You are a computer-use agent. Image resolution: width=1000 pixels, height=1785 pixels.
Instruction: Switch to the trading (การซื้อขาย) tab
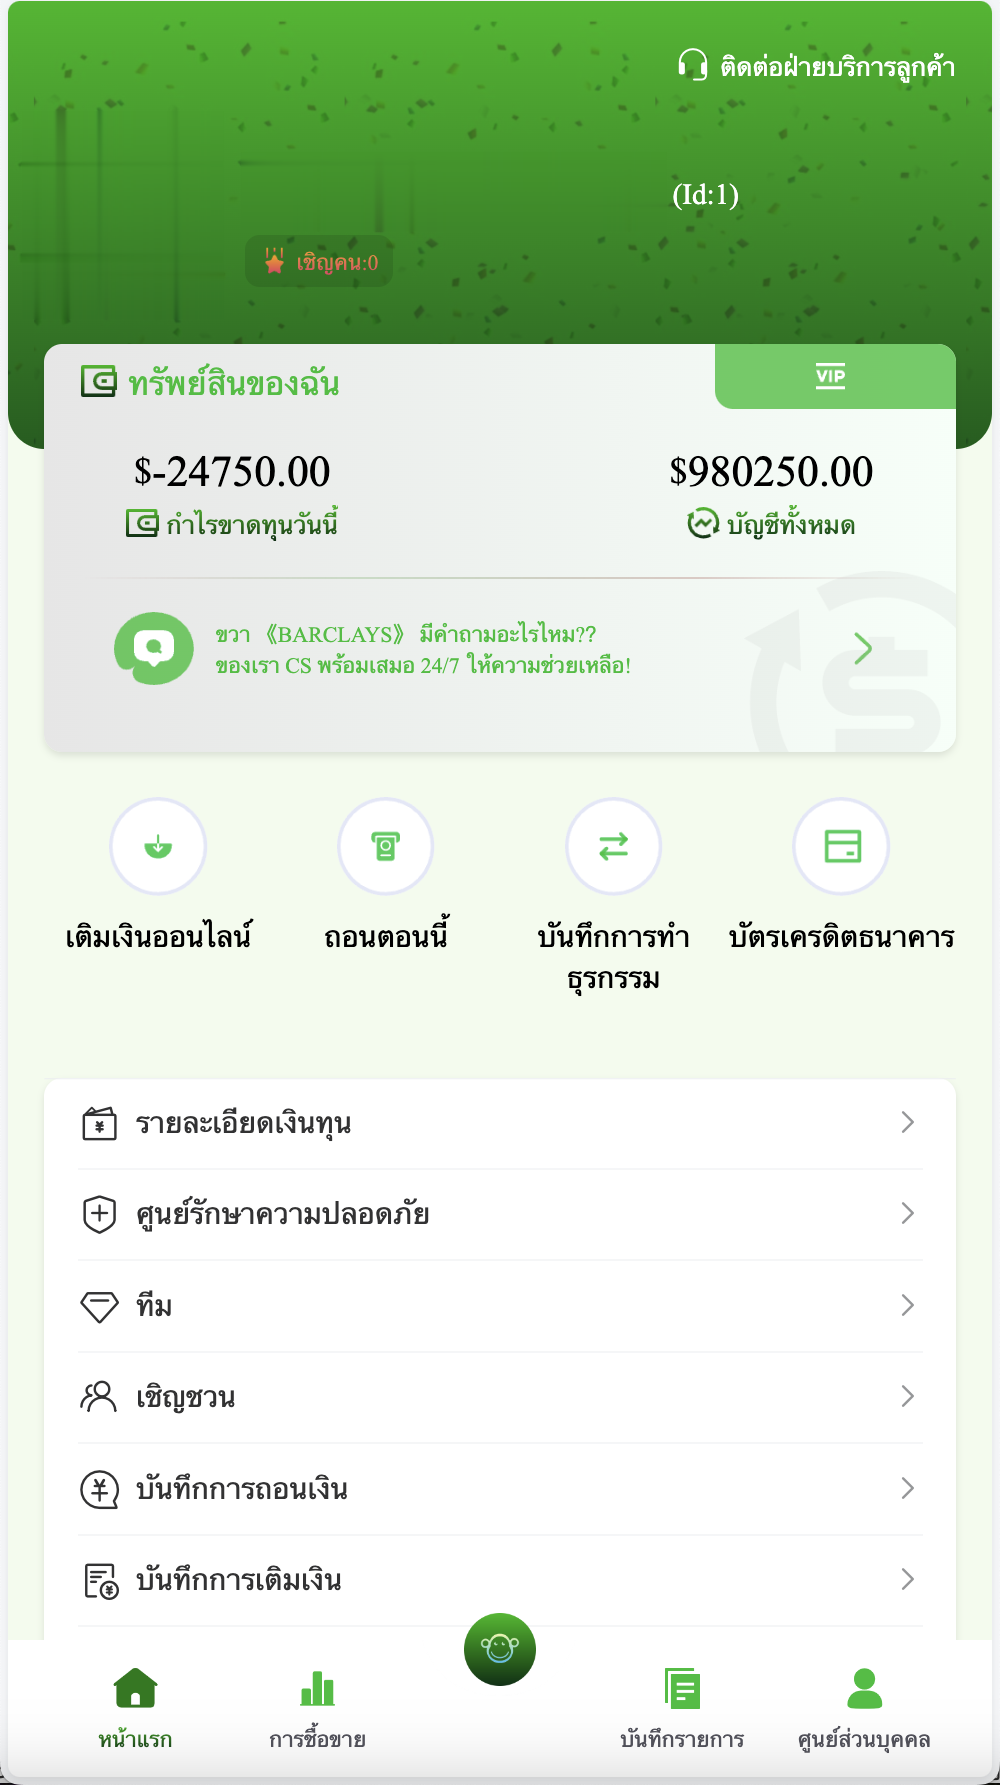coord(317,1705)
